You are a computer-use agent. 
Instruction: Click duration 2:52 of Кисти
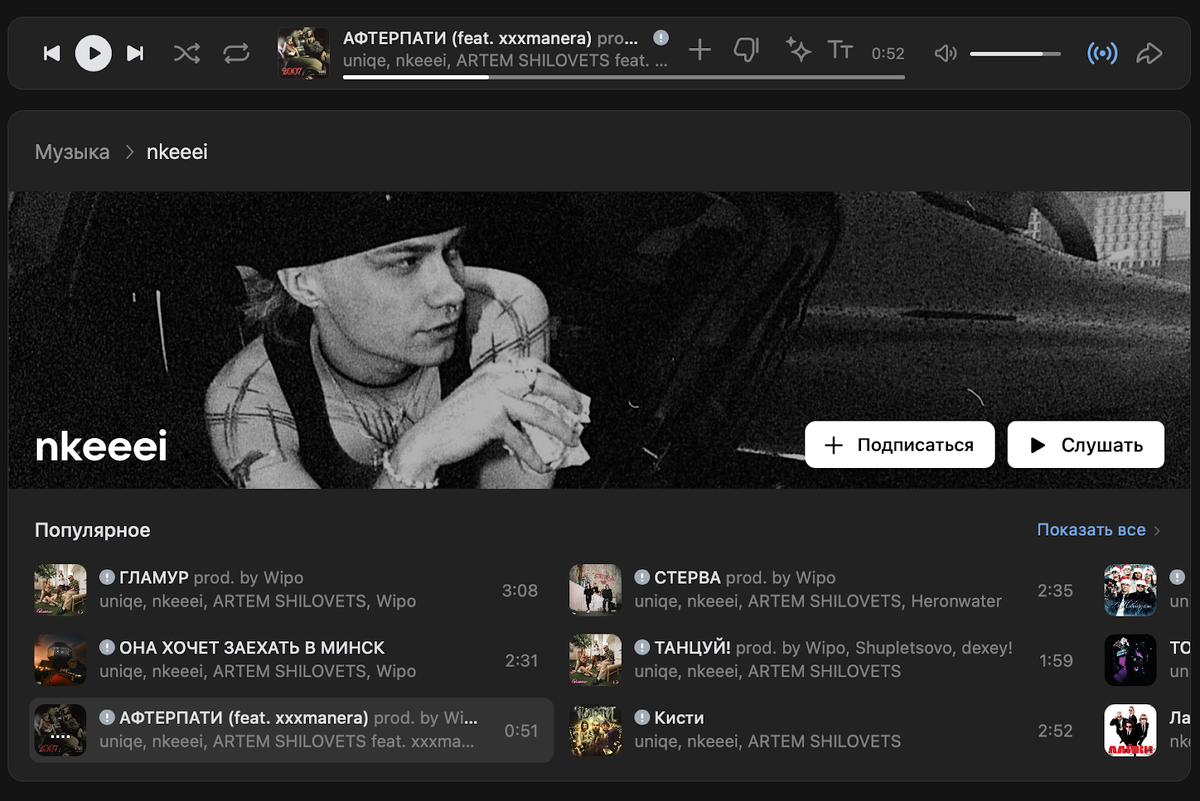point(1055,731)
